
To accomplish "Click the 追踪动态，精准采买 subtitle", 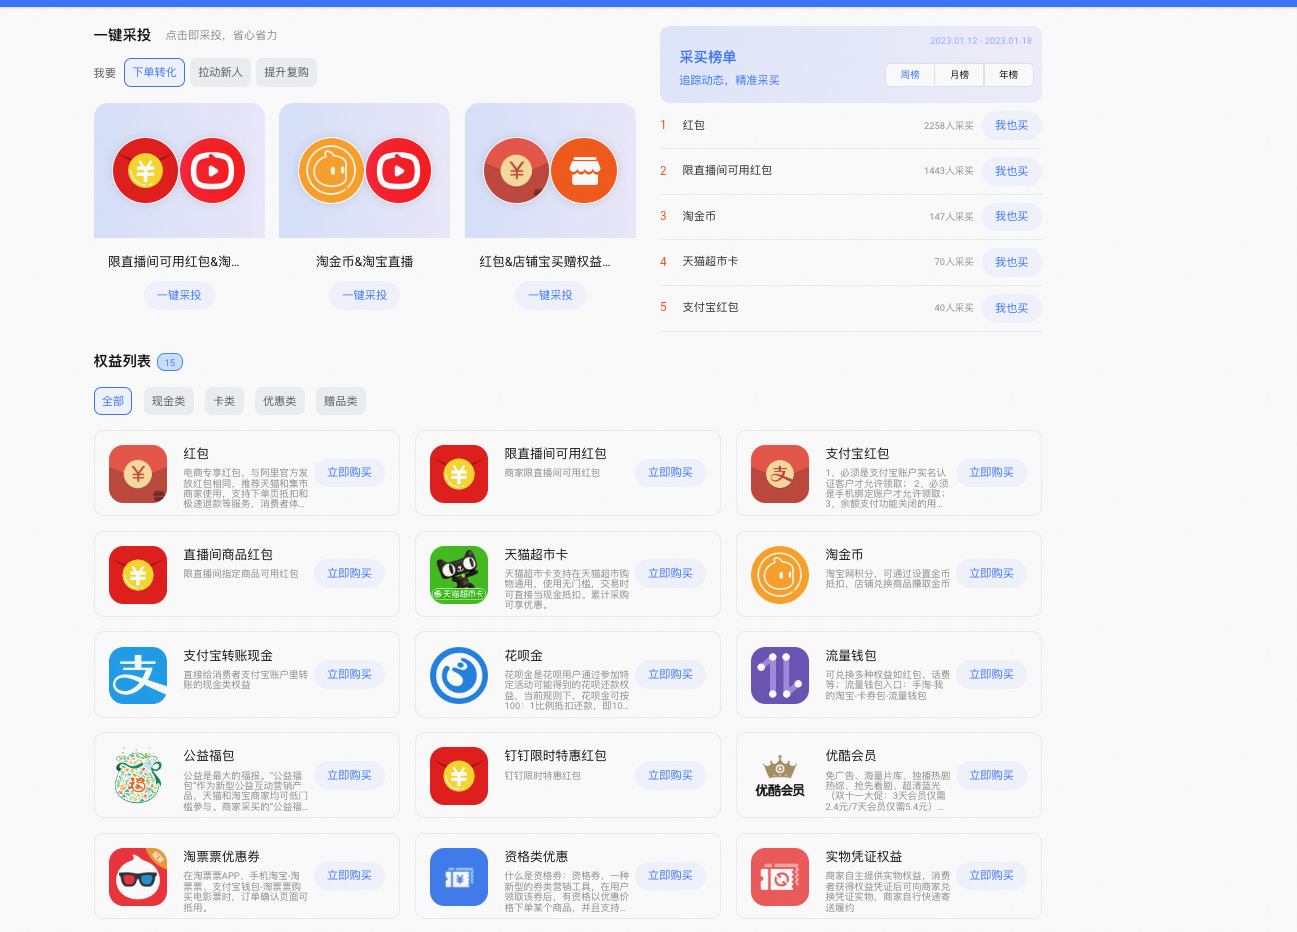I will (730, 80).
